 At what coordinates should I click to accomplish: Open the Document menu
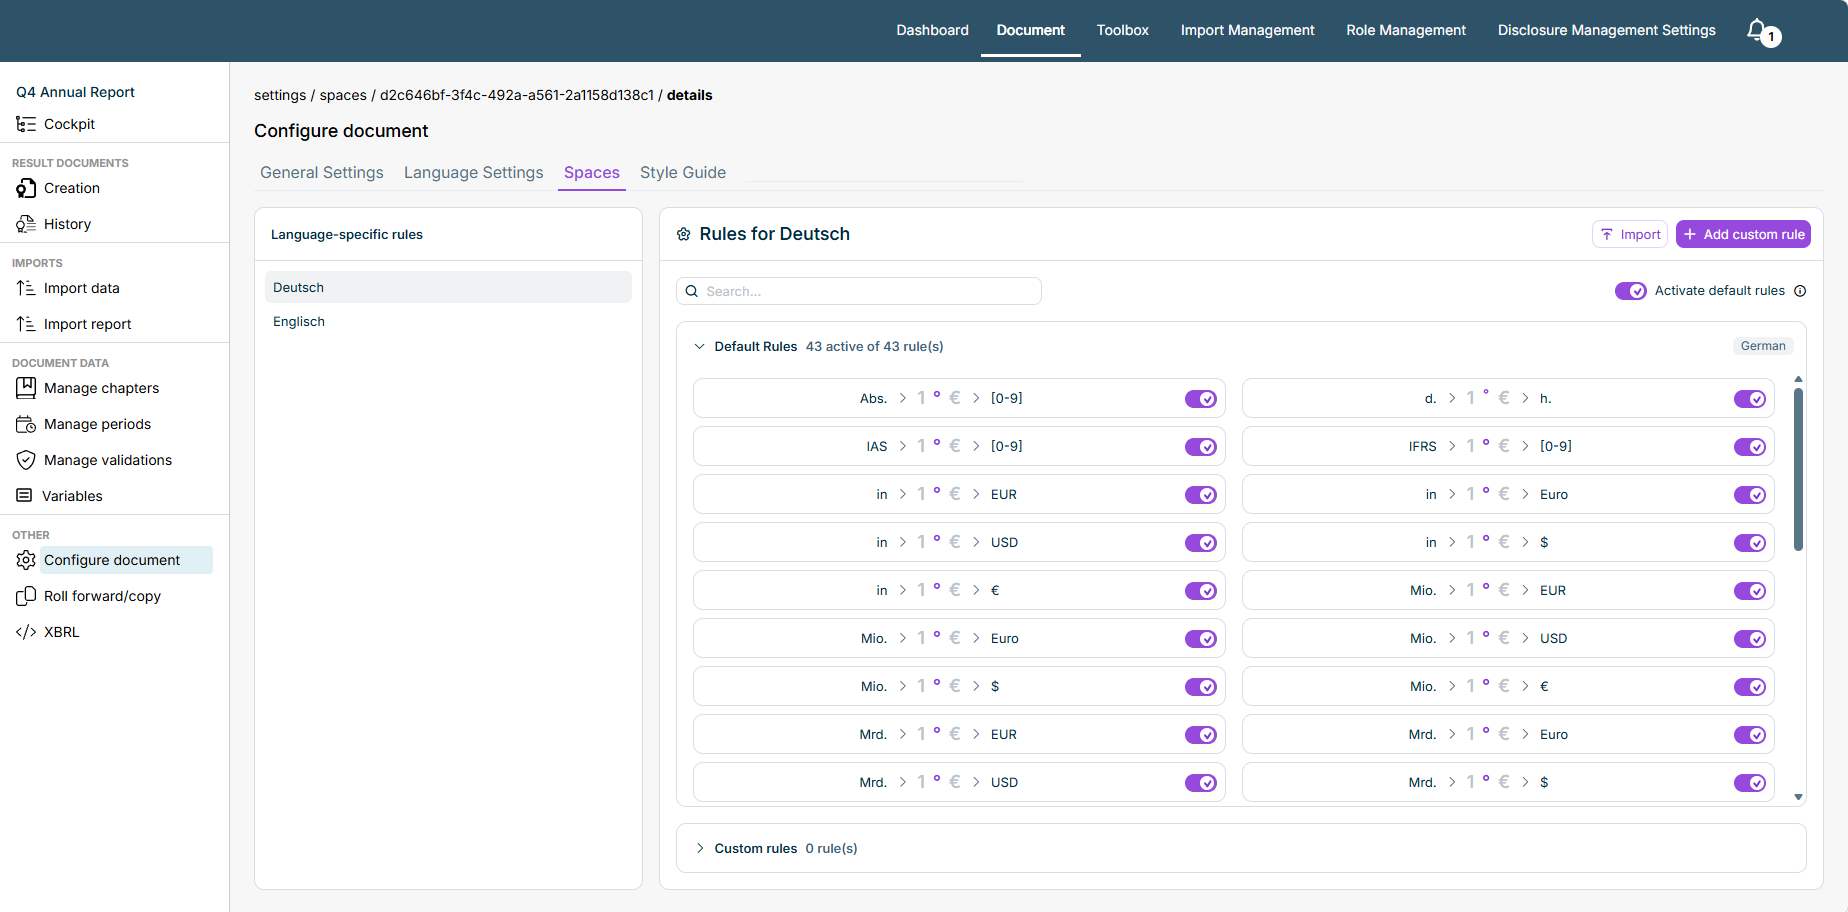pos(1030,30)
